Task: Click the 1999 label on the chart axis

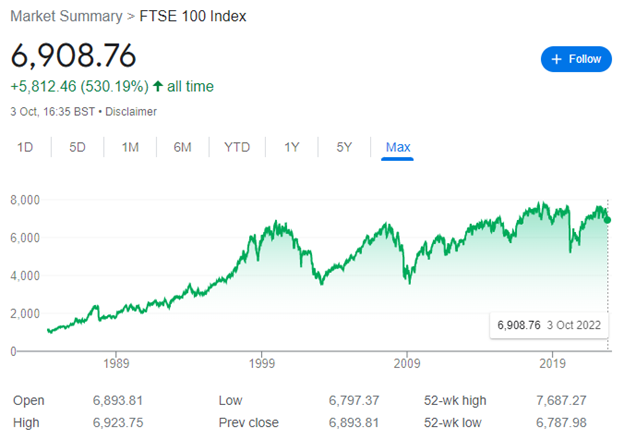Action: (261, 367)
